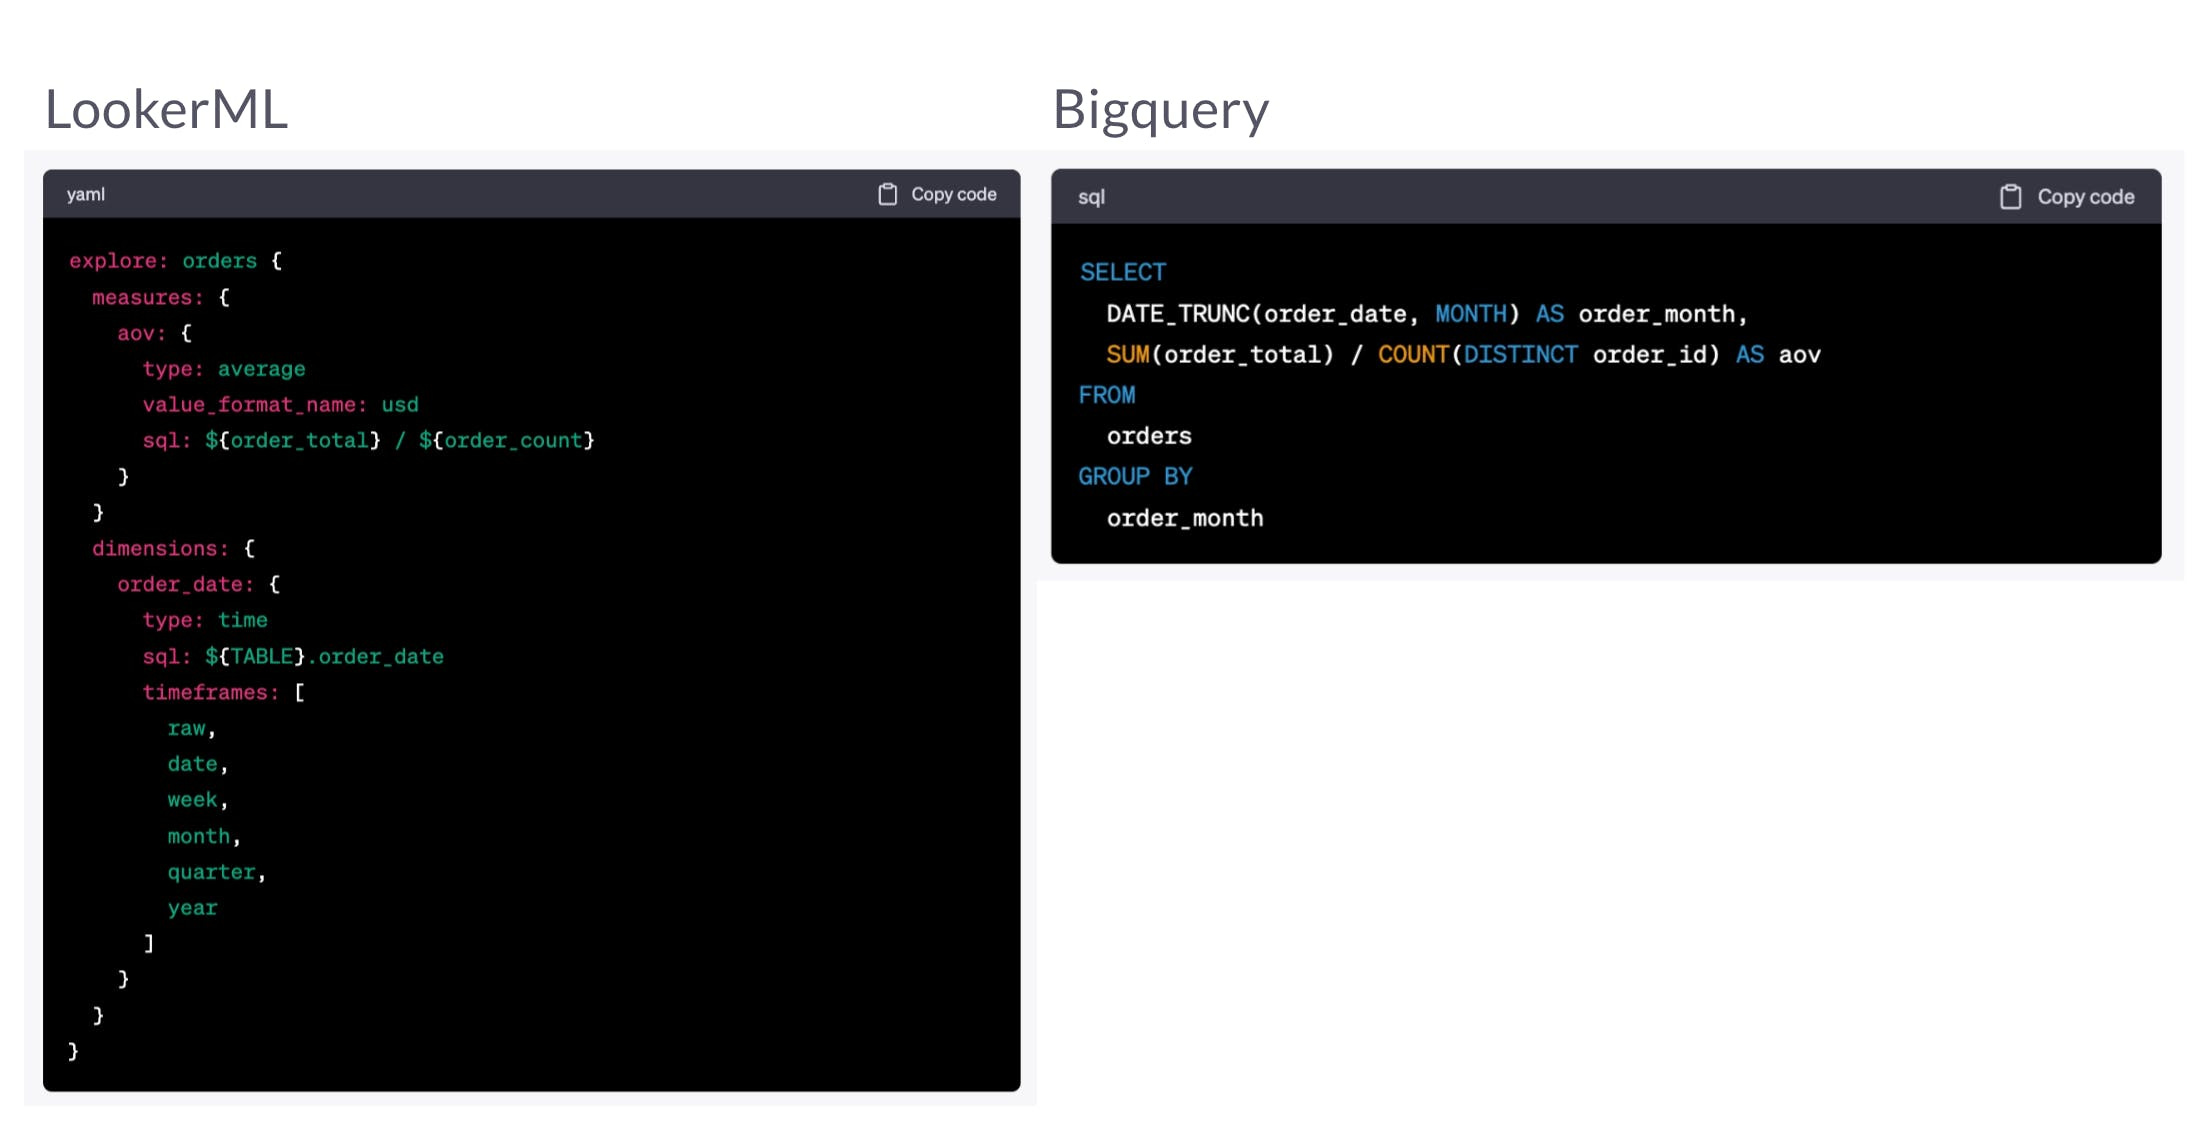Click the 'type: average' line
The width and height of the screenshot is (2210, 1134).
coord(223,369)
